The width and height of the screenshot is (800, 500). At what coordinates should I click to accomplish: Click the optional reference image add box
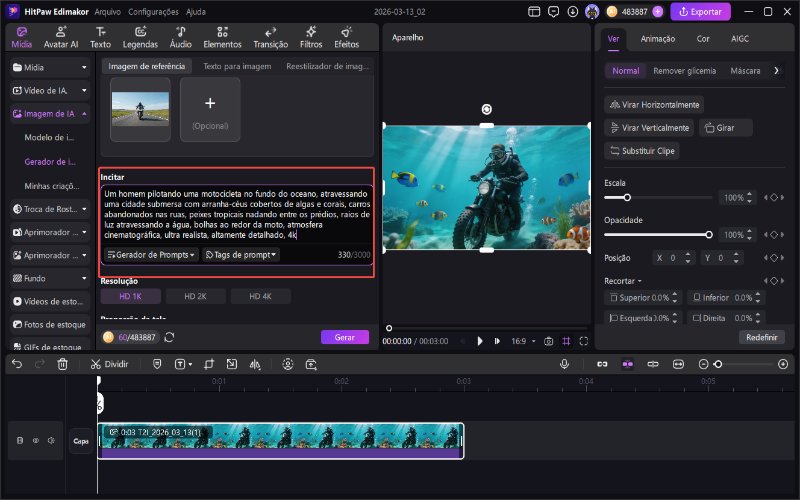coord(210,108)
